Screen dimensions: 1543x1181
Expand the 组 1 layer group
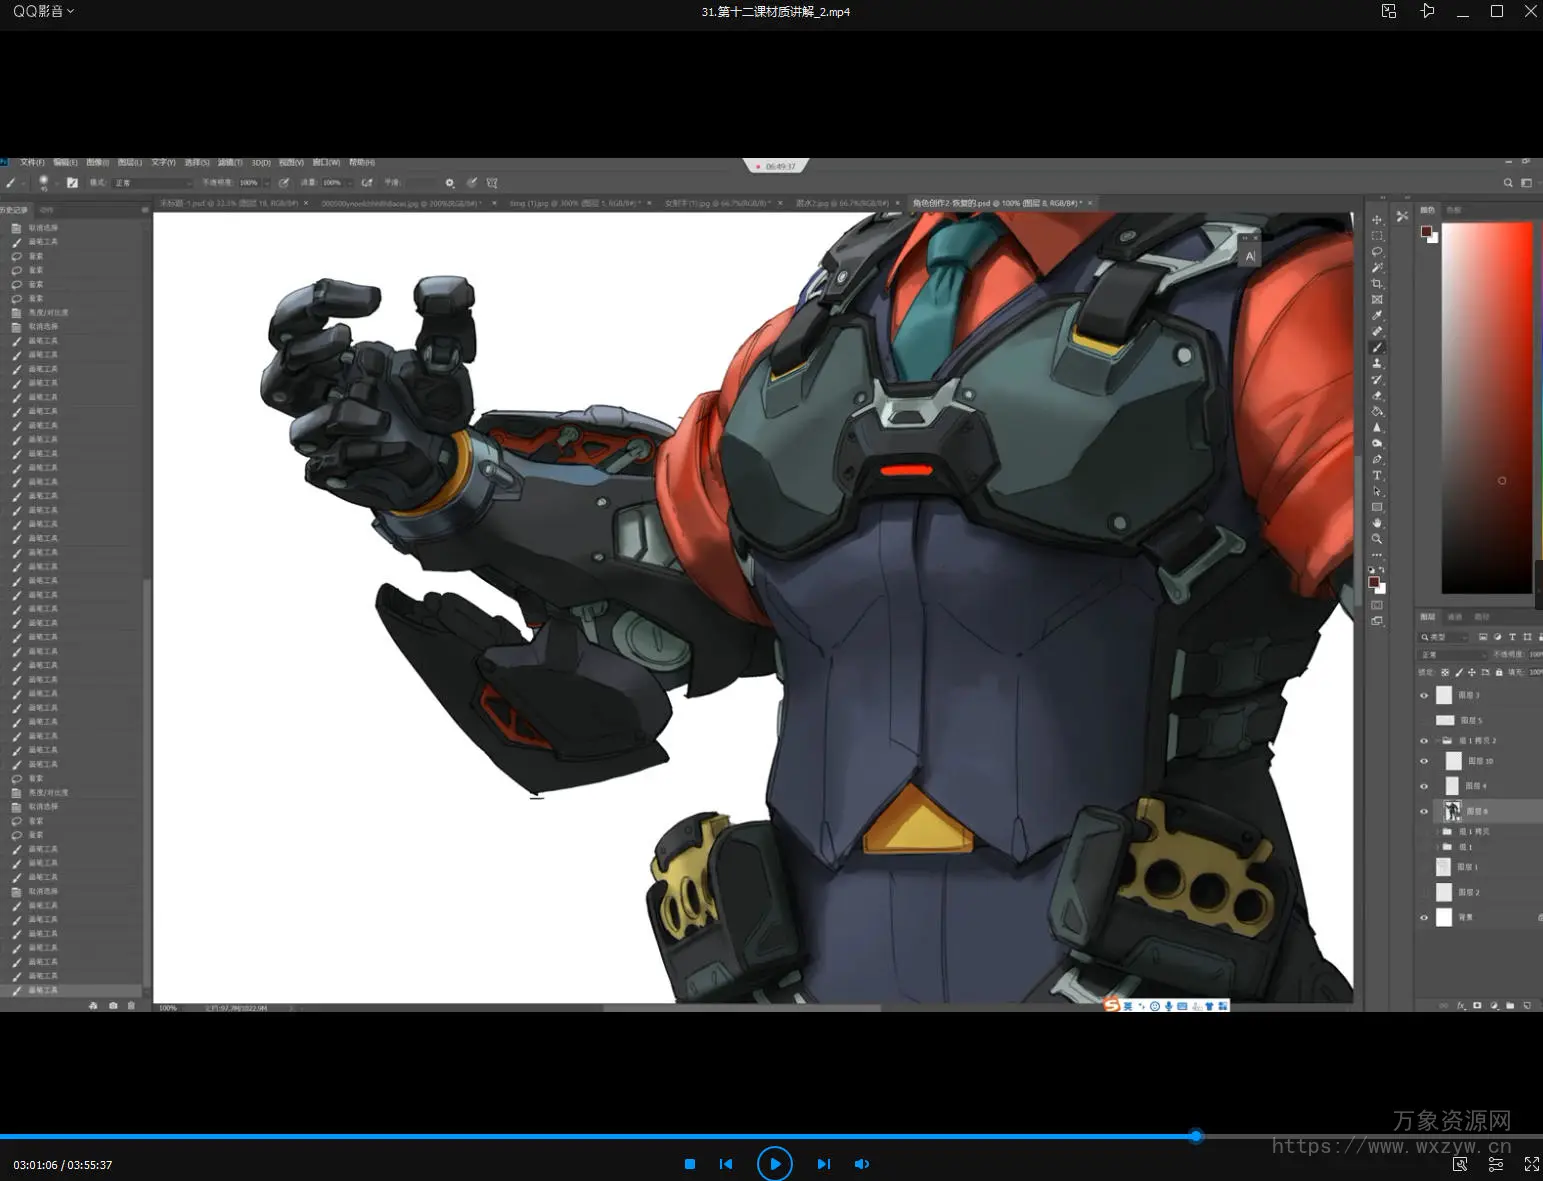point(1438,847)
